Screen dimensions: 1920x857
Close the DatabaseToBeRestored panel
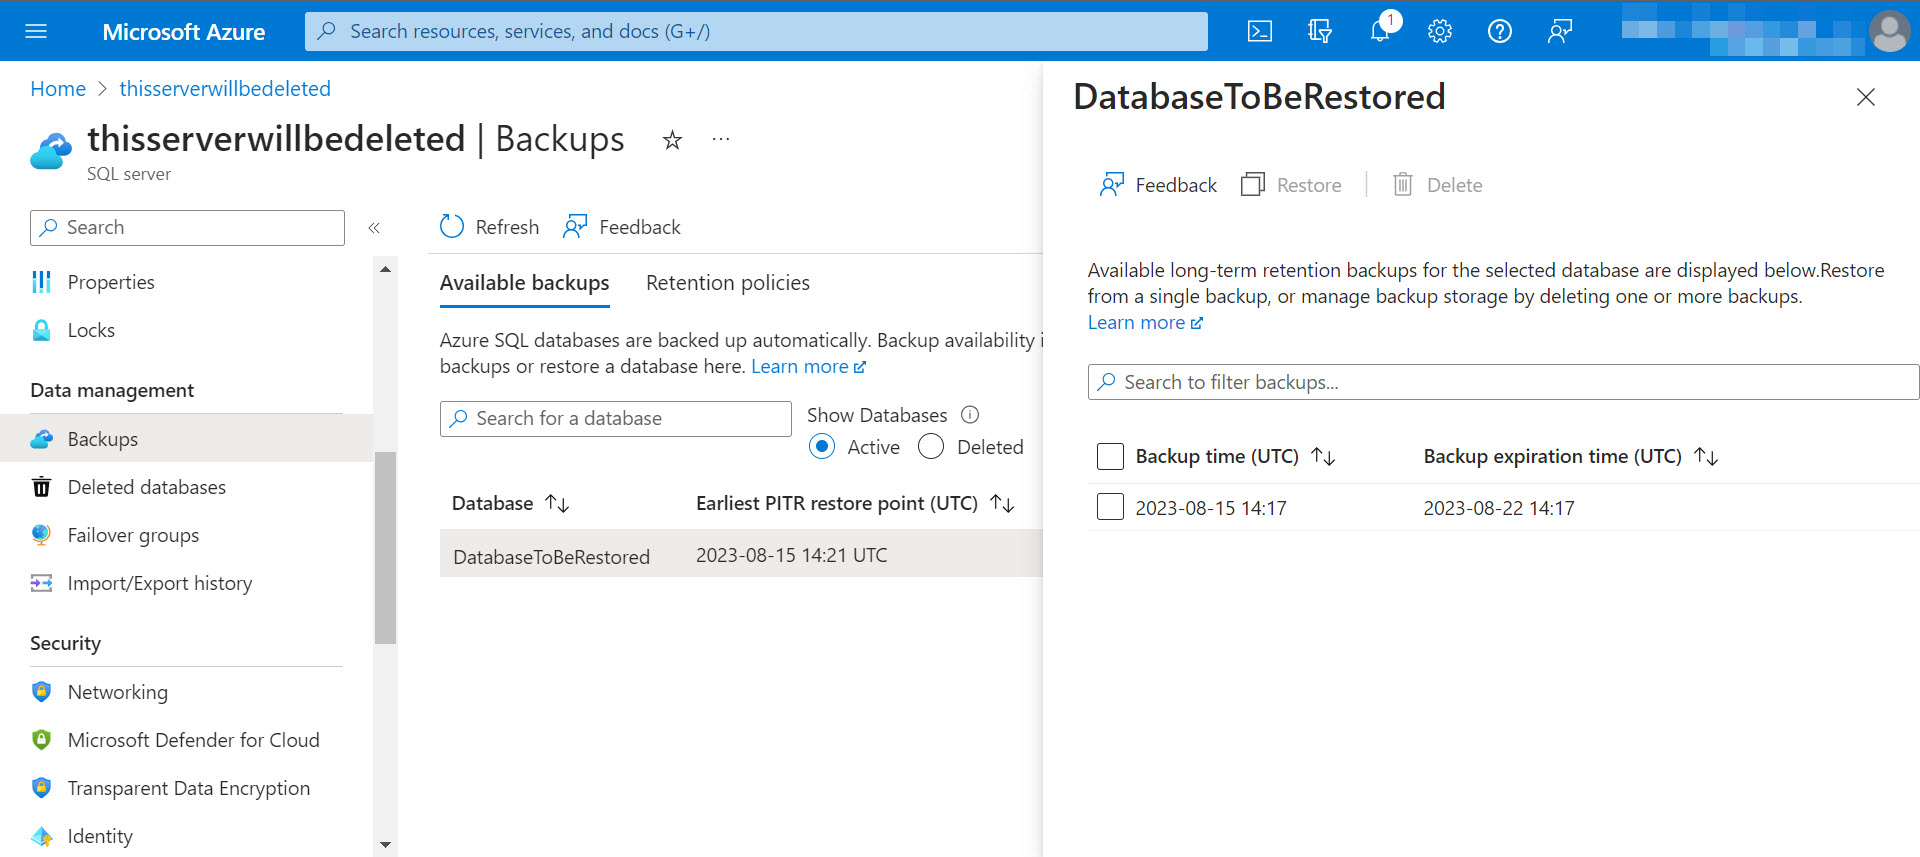[x=1866, y=97]
